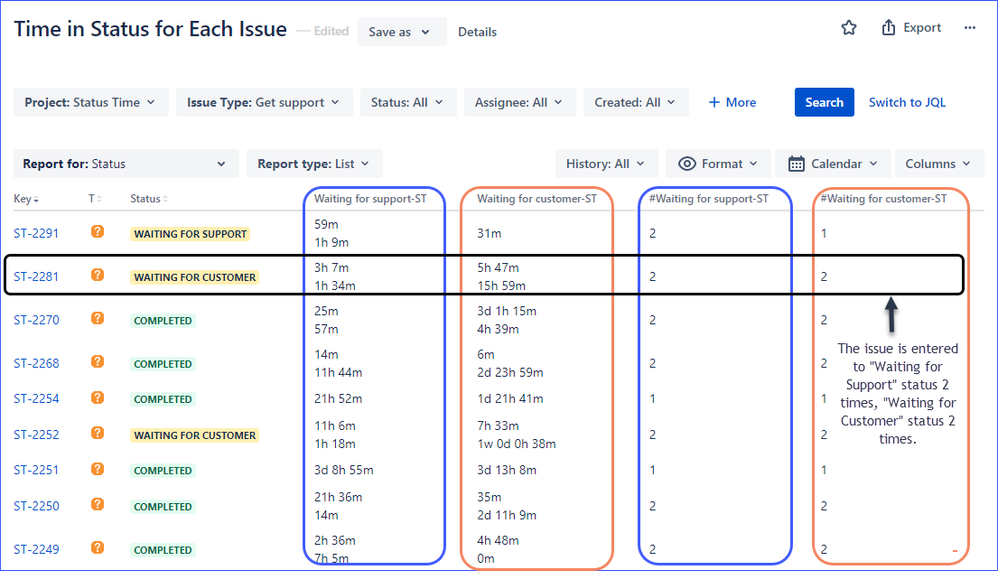Viewport: 998px width, 571px height.
Task: Sort by Key column arrow
Action: 36,199
